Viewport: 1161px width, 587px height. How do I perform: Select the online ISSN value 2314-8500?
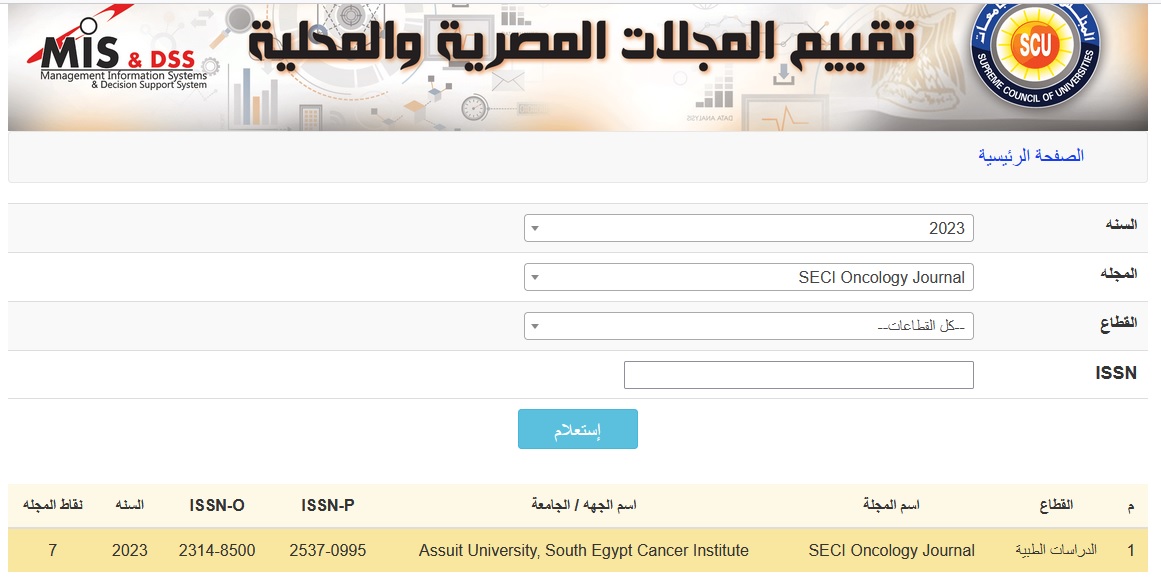click(217, 550)
